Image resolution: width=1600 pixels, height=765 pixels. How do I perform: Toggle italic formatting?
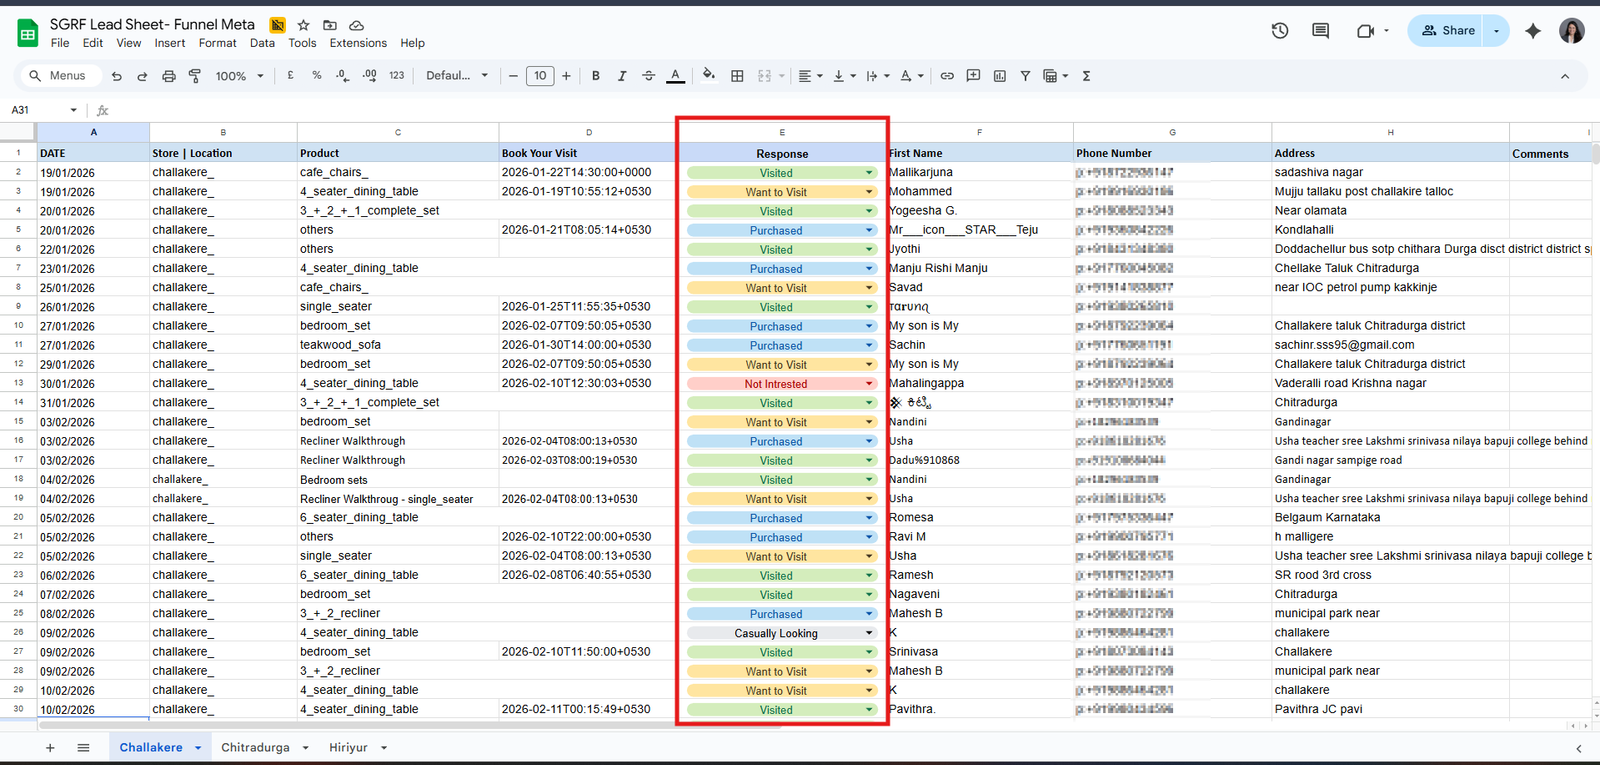[x=622, y=76]
